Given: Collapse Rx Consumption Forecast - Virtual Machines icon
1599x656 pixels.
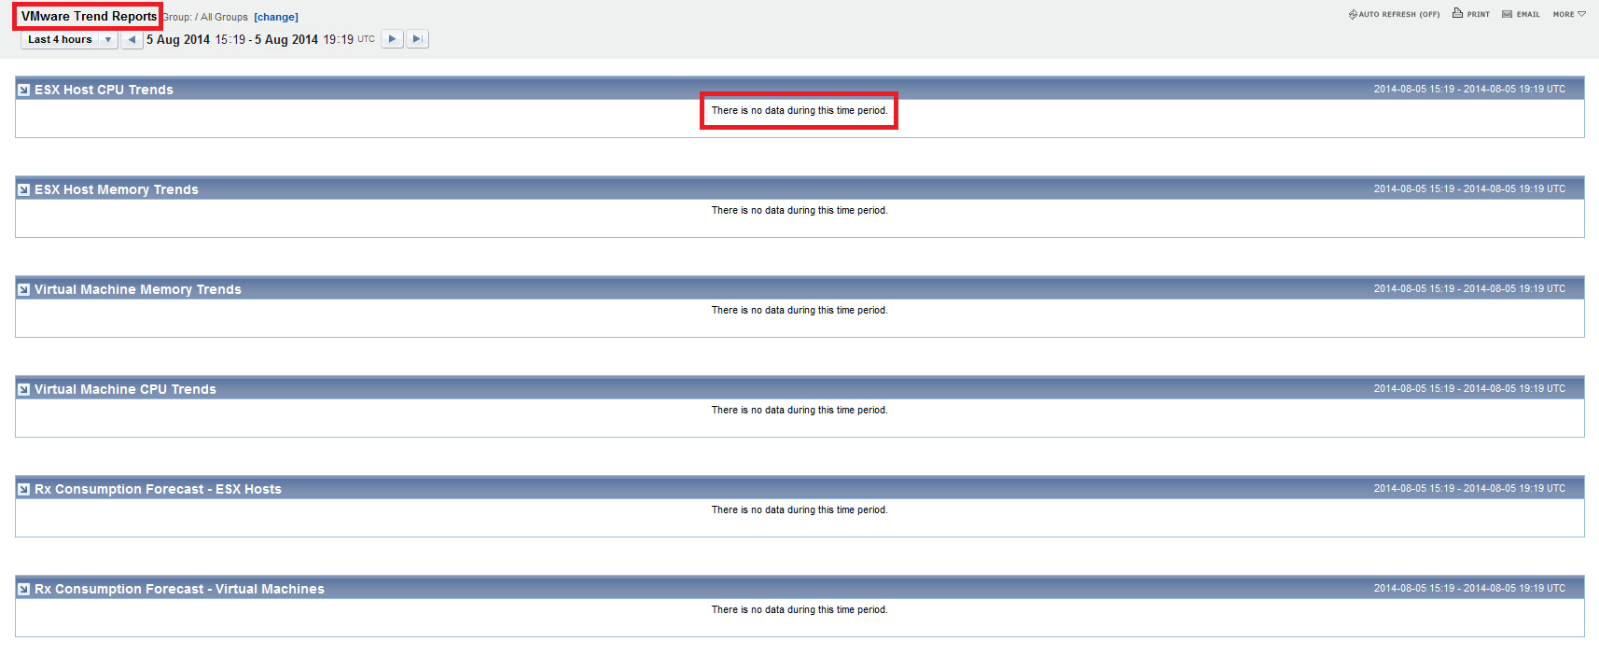Looking at the screenshot, I should pos(24,590).
